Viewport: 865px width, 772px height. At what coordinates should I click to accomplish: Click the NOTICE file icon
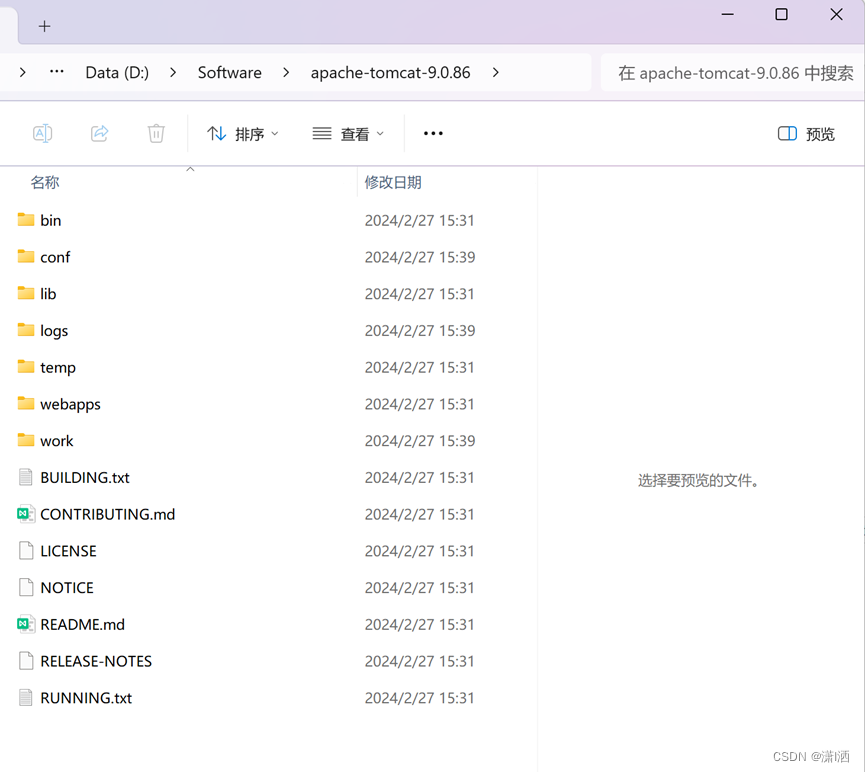coord(25,587)
